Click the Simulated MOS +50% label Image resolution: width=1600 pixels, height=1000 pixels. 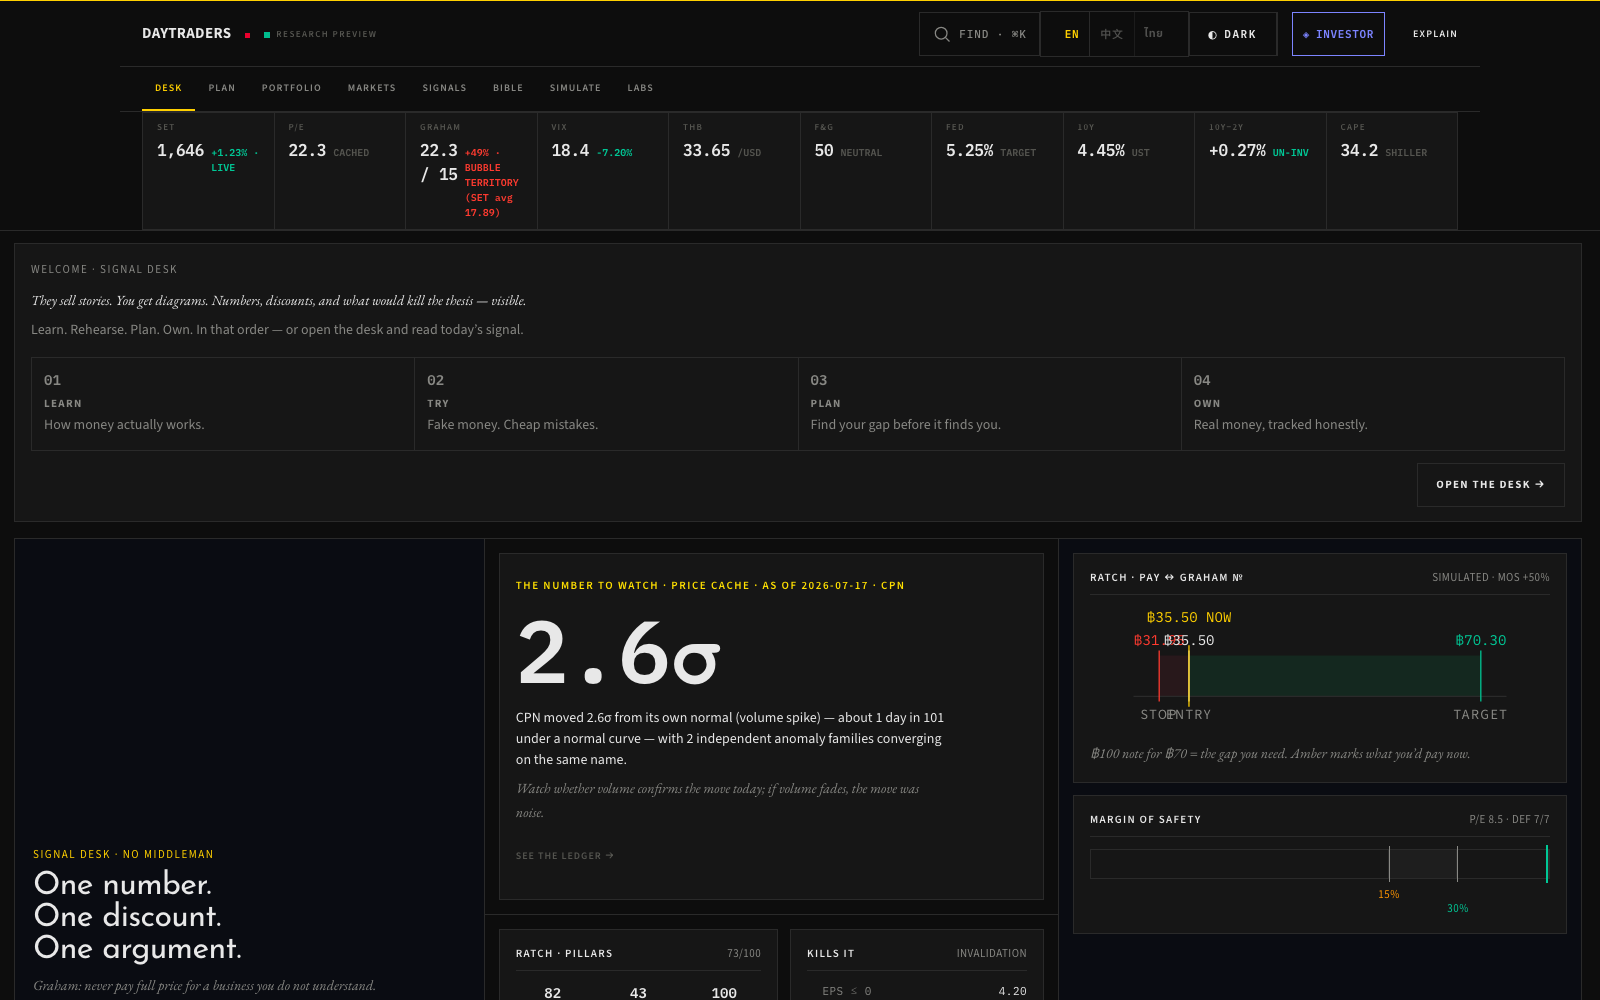(1491, 578)
